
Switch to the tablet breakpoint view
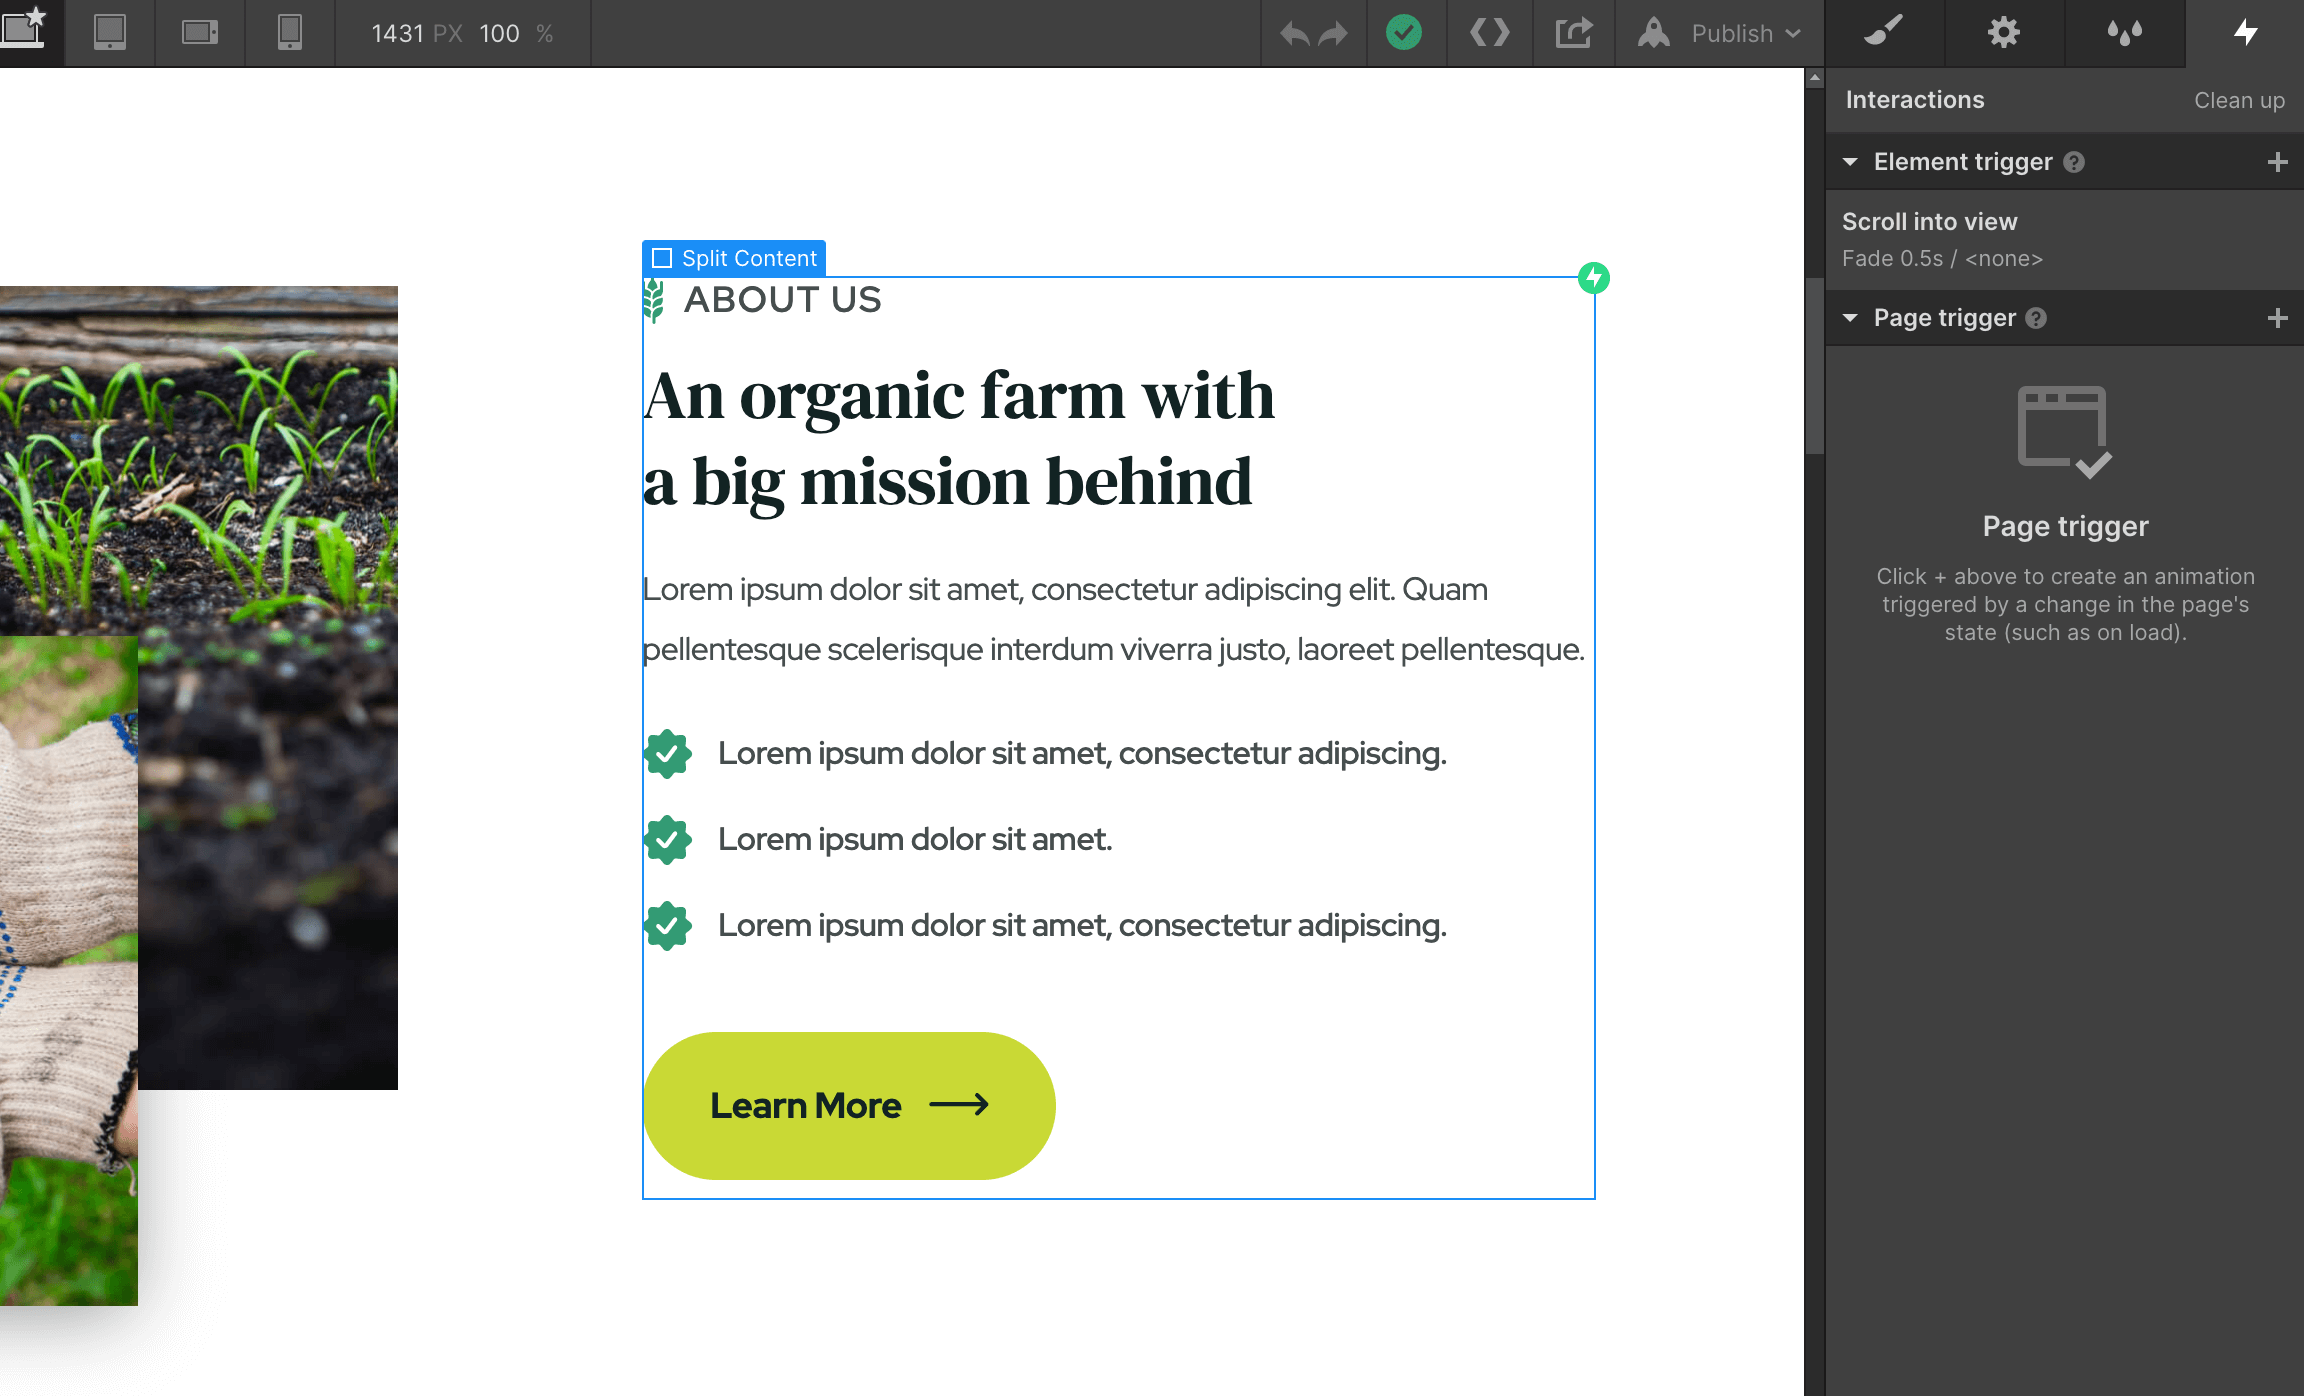point(110,33)
